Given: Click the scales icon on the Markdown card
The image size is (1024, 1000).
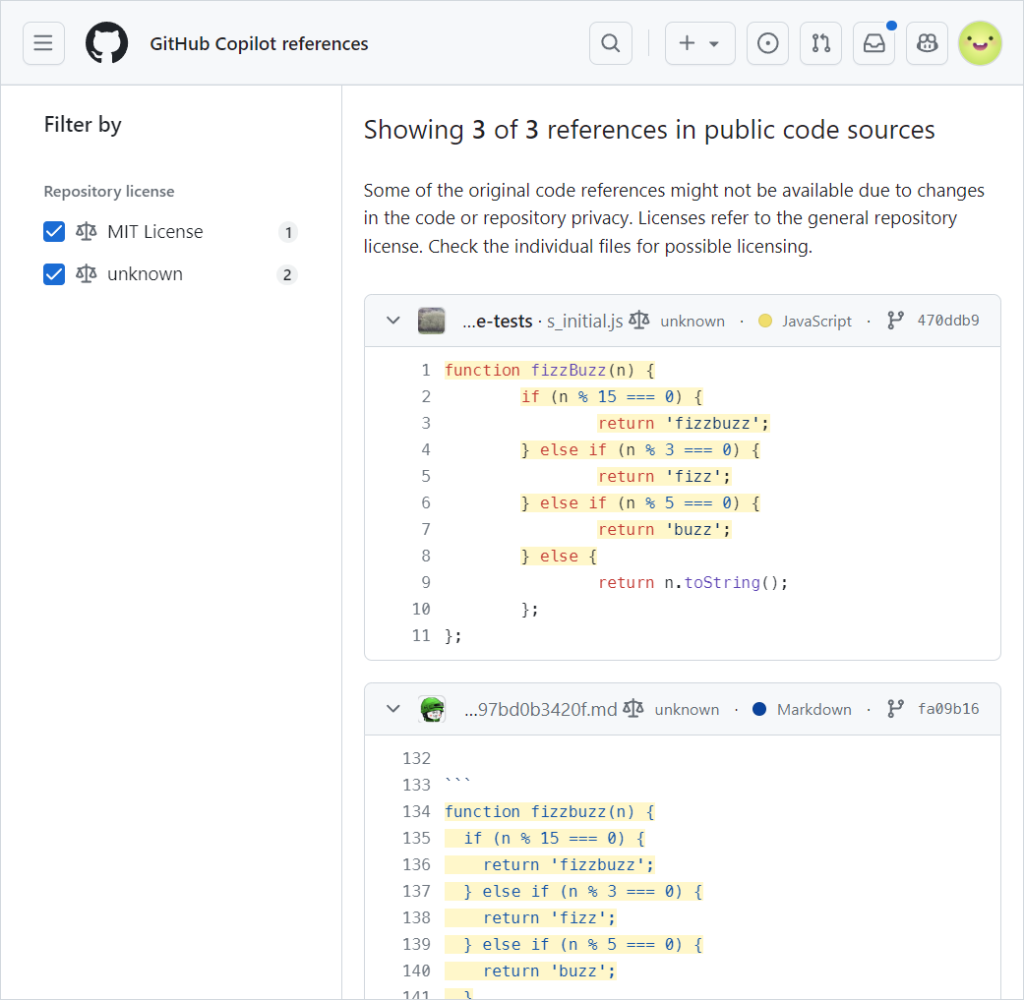Looking at the screenshot, I should pyautogui.click(x=633, y=708).
